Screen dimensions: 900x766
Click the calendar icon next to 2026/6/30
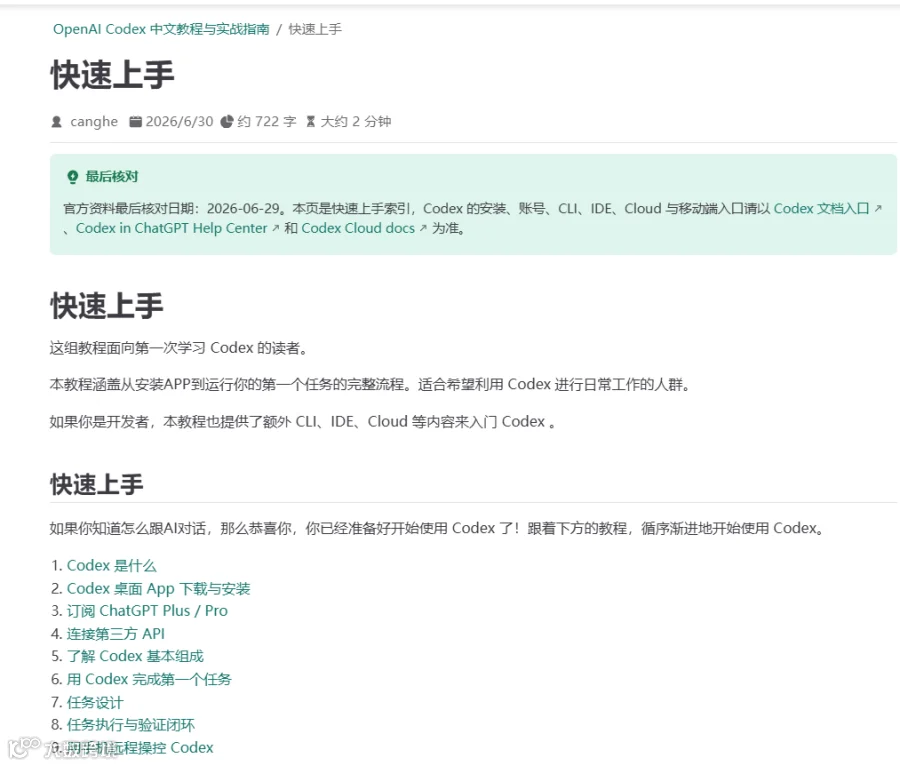click(x=135, y=122)
